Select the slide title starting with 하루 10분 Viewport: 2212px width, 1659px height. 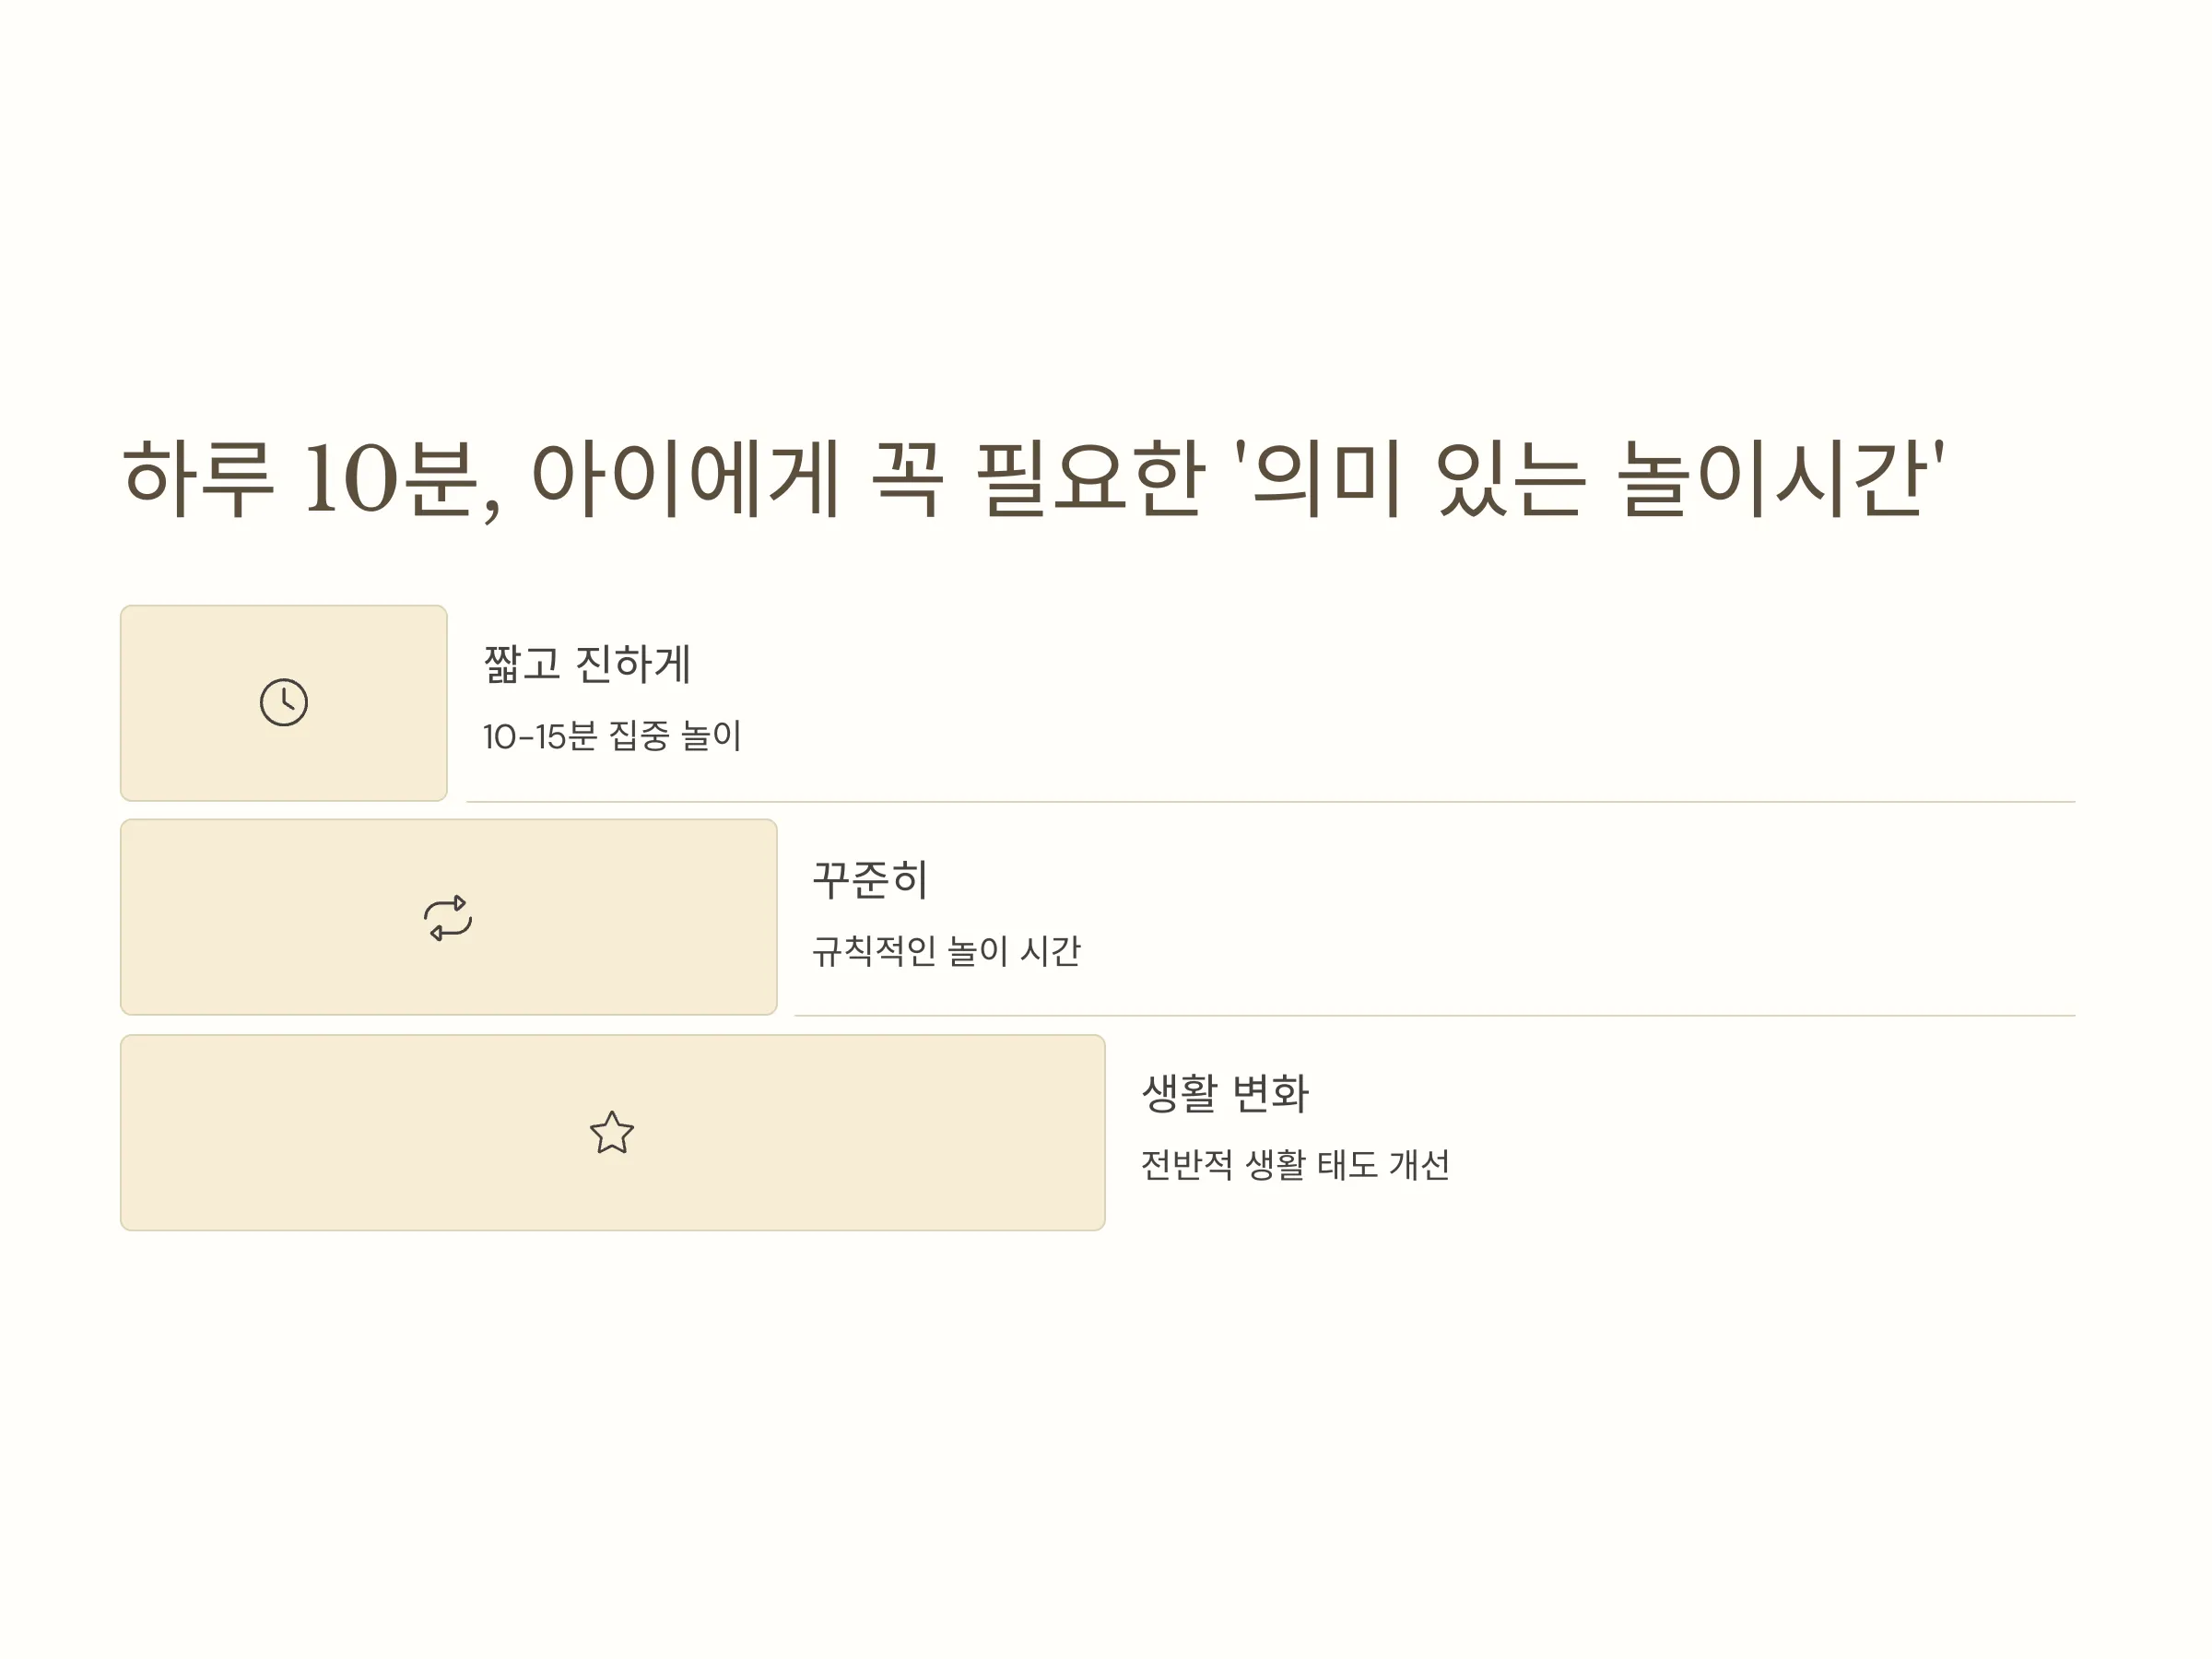click(1033, 479)
